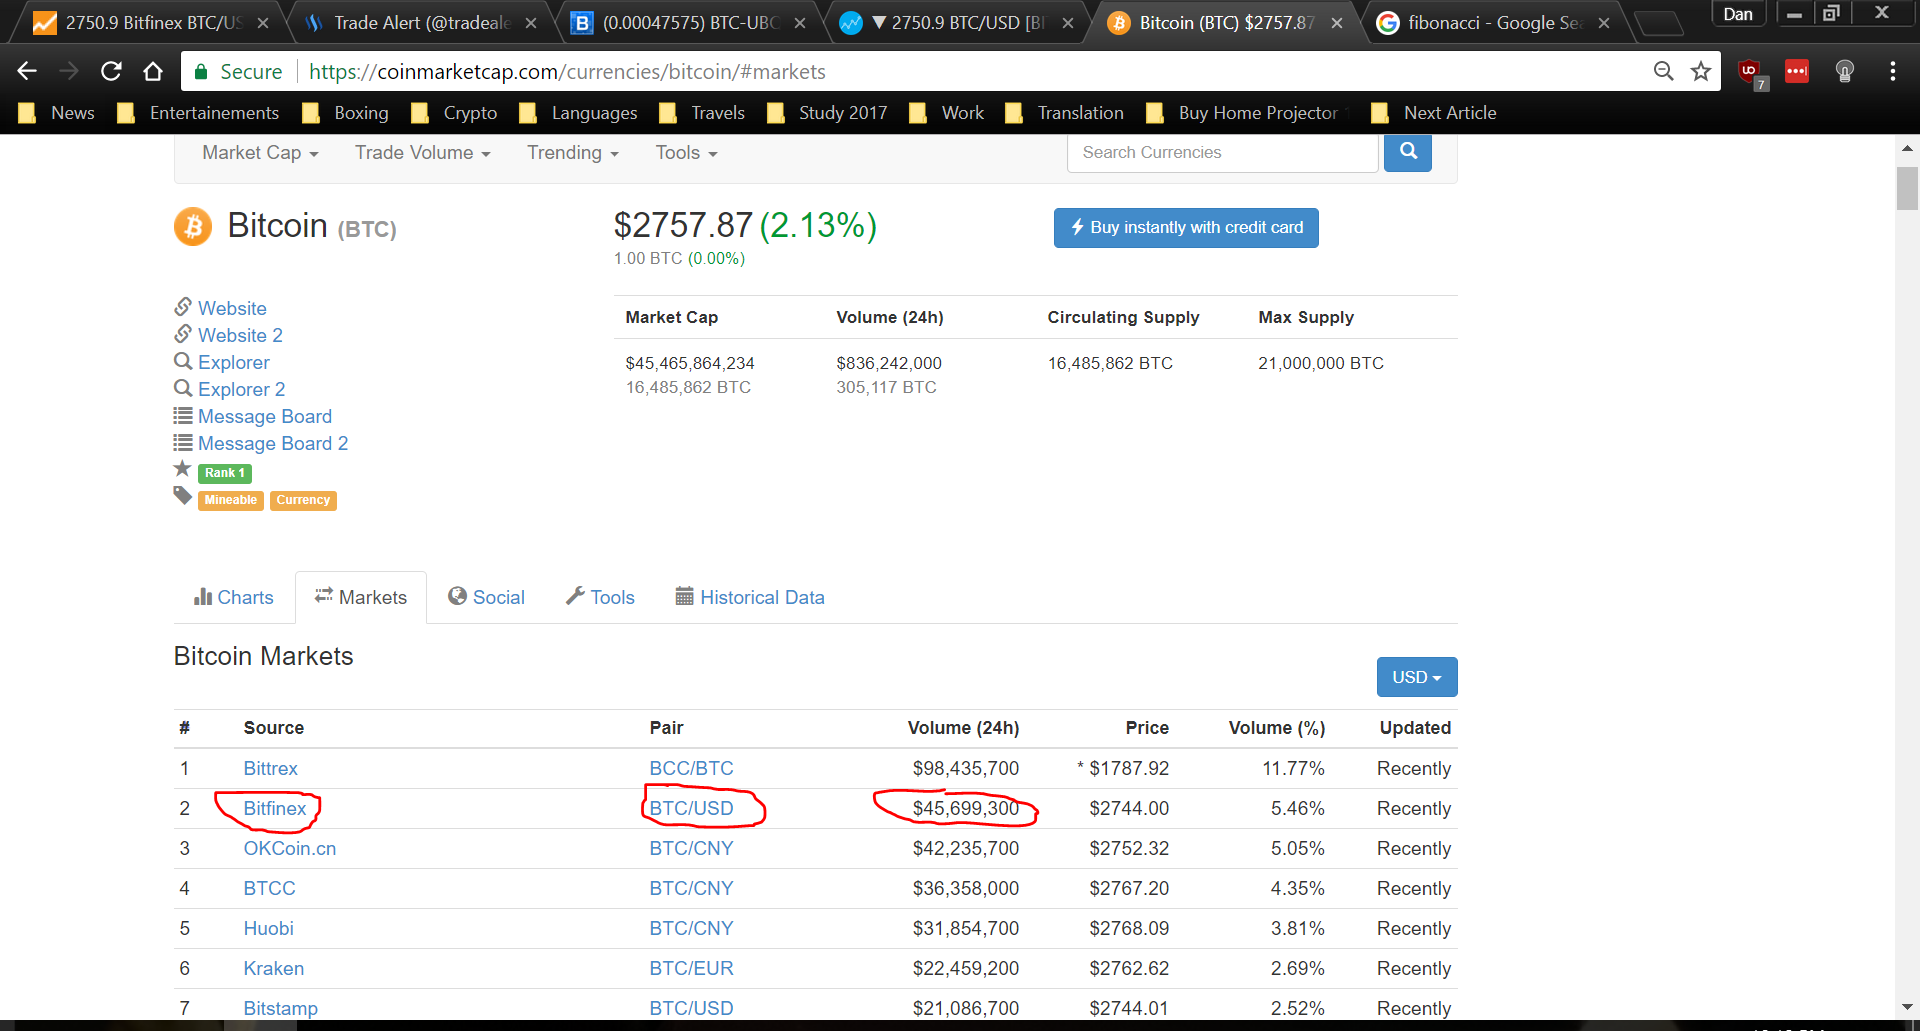Open the uBlock Origin extension
This screenshot has width=1920, height=1031.
1750,72
